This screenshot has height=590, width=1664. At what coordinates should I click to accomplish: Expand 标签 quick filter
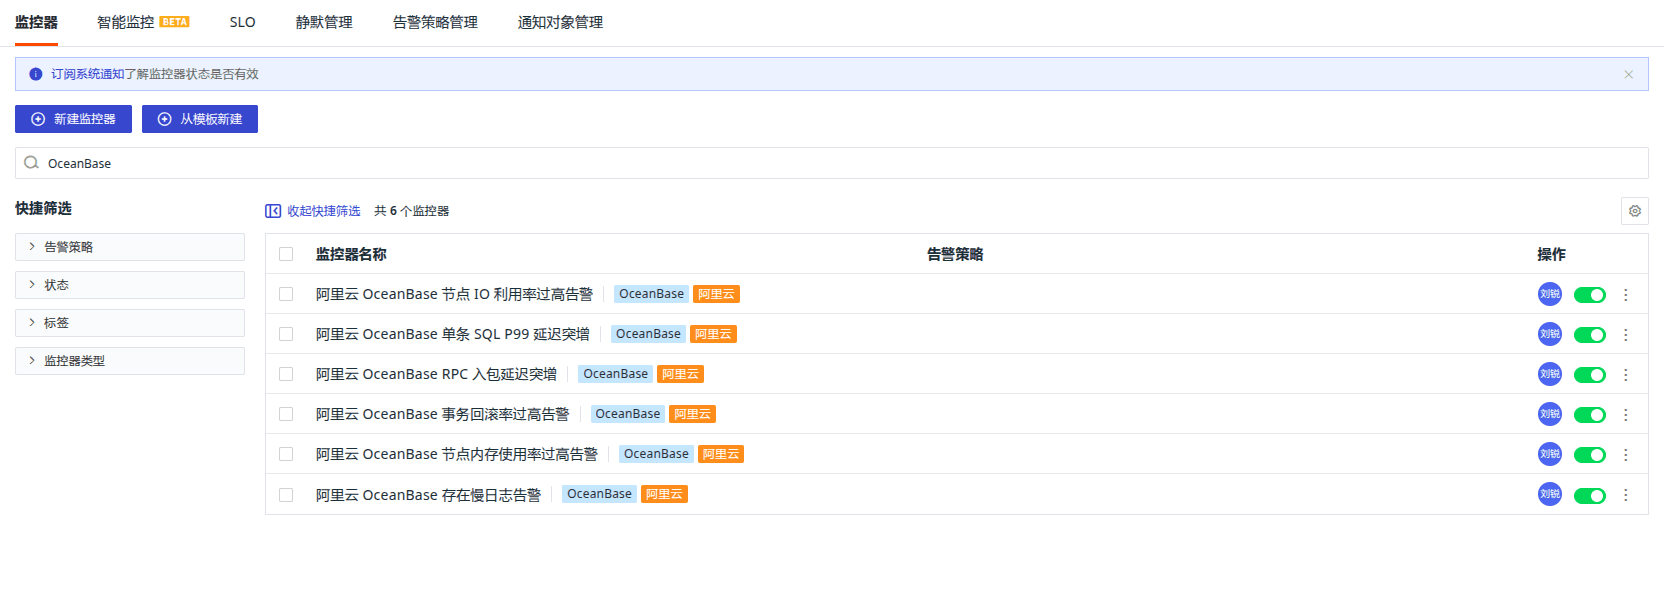(130, 323)
